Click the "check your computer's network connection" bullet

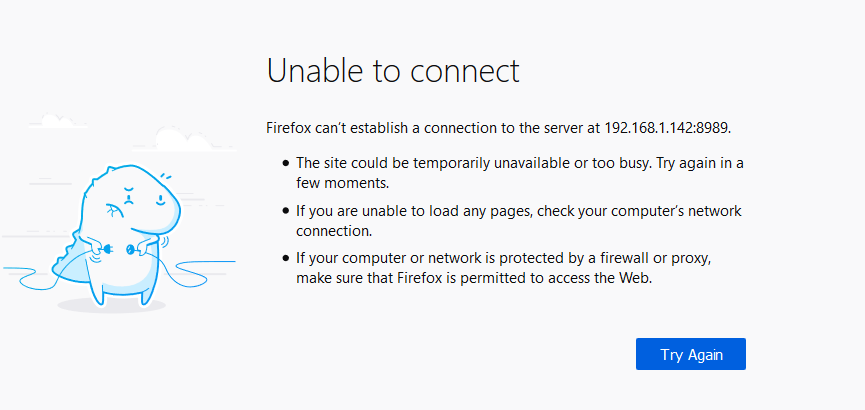[519, 221]
